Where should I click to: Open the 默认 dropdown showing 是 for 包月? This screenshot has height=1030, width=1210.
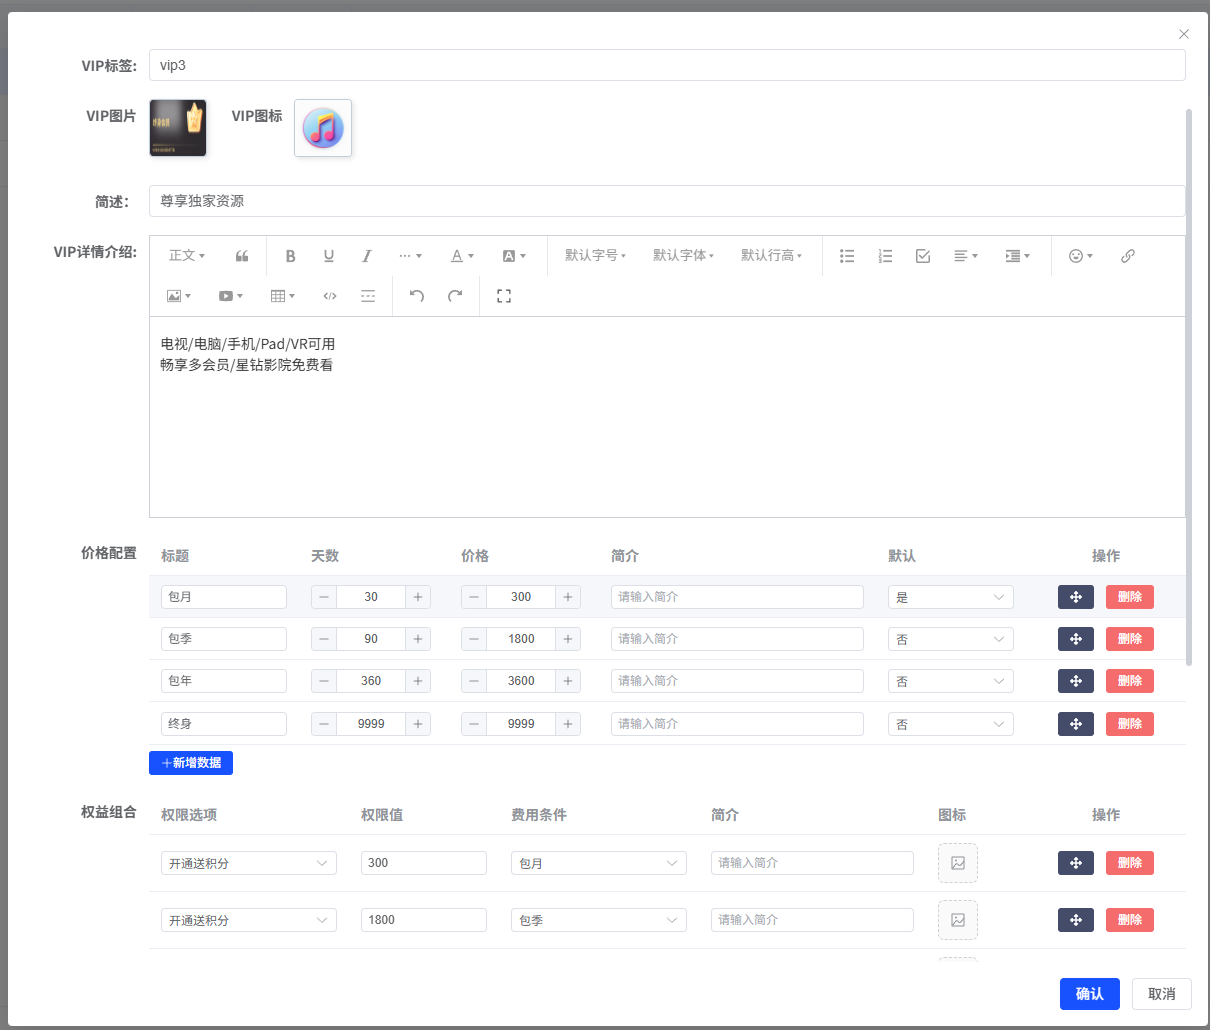[950, 596]
